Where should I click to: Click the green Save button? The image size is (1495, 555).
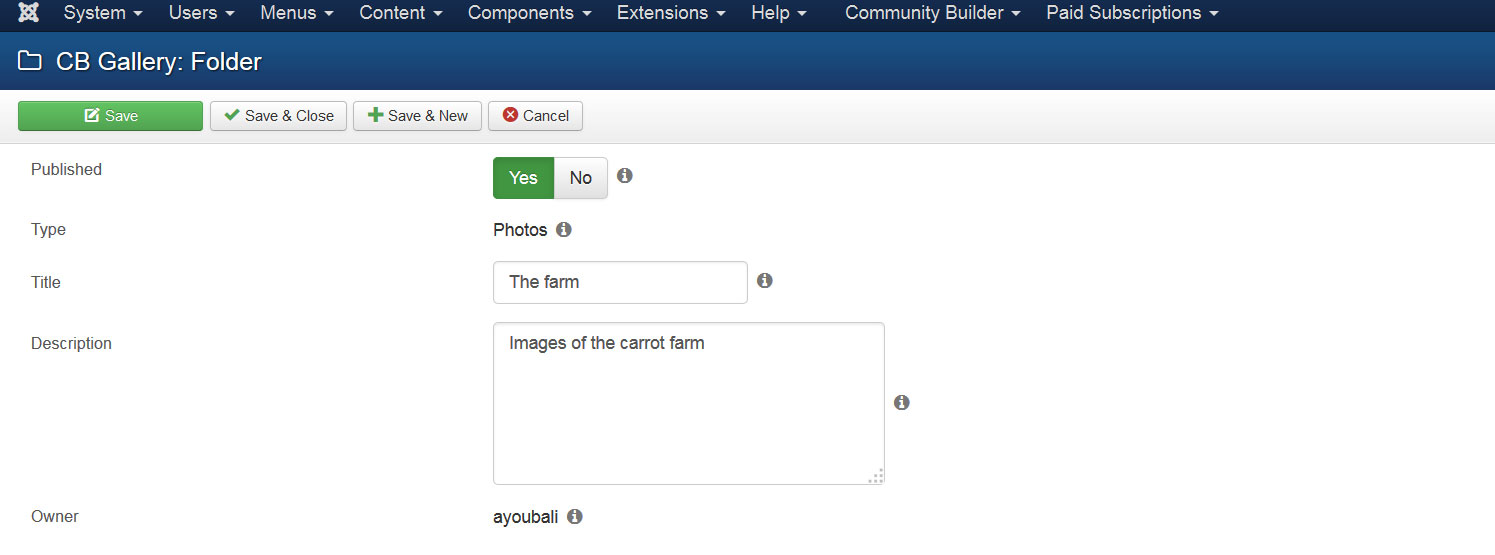(x=110, y=116)
